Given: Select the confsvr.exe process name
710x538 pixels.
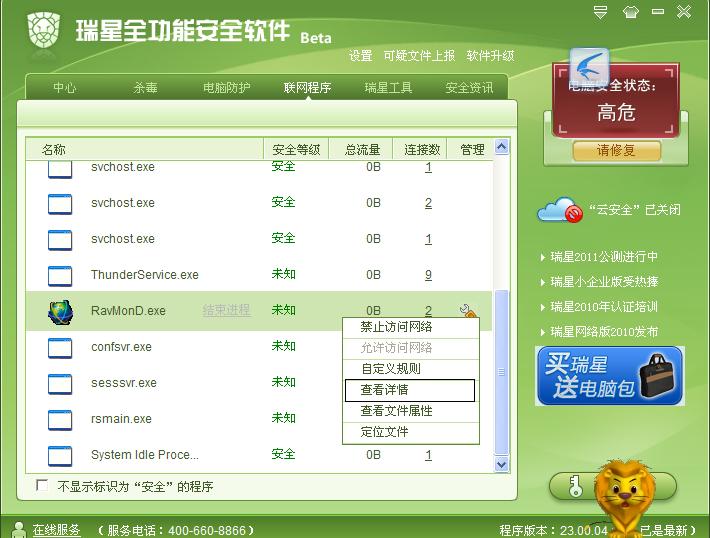Looking at the screenshot, I should [x=121, y=347].
